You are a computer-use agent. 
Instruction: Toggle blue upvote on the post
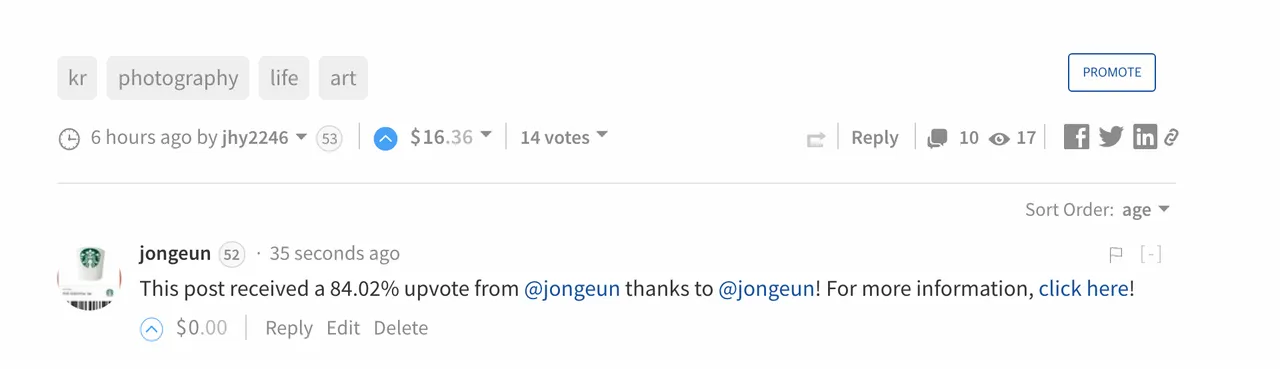coord(386,138)
